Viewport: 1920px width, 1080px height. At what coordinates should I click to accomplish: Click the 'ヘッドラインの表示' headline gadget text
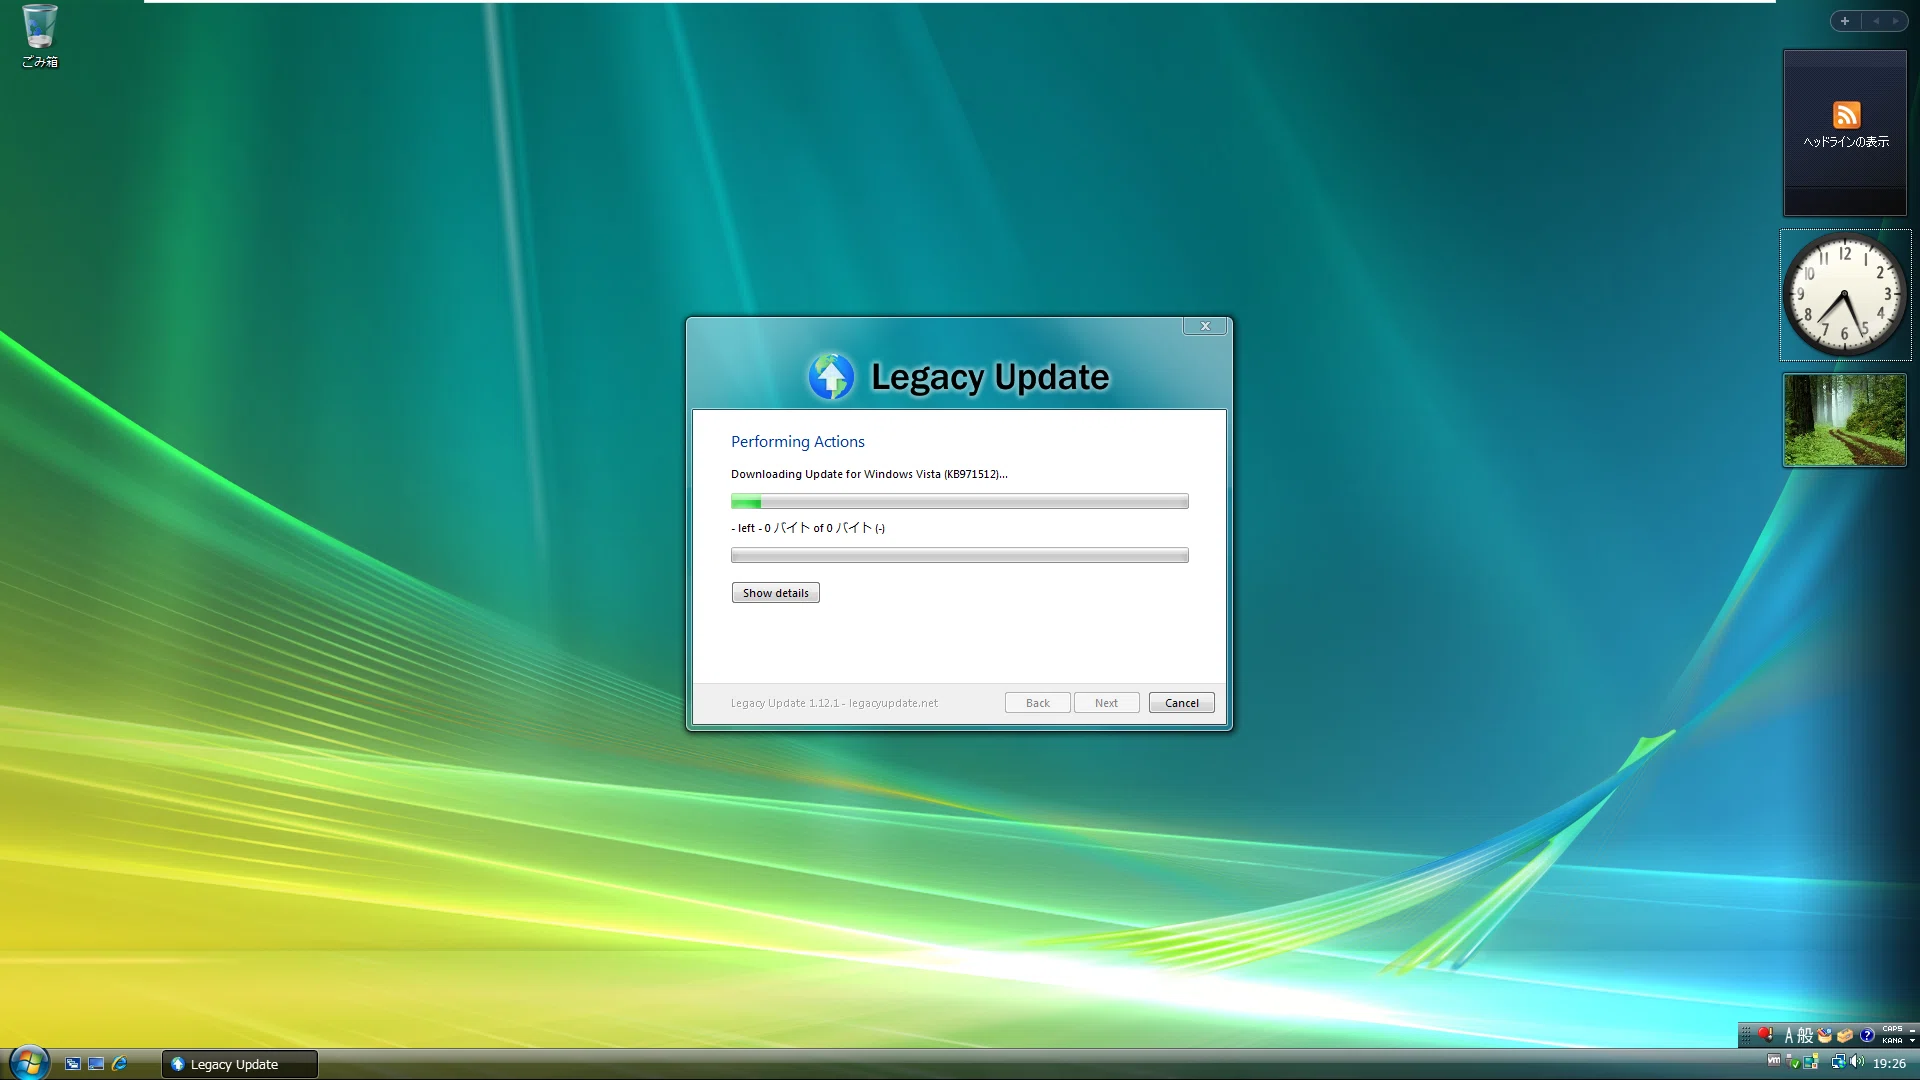[1846, 142]
